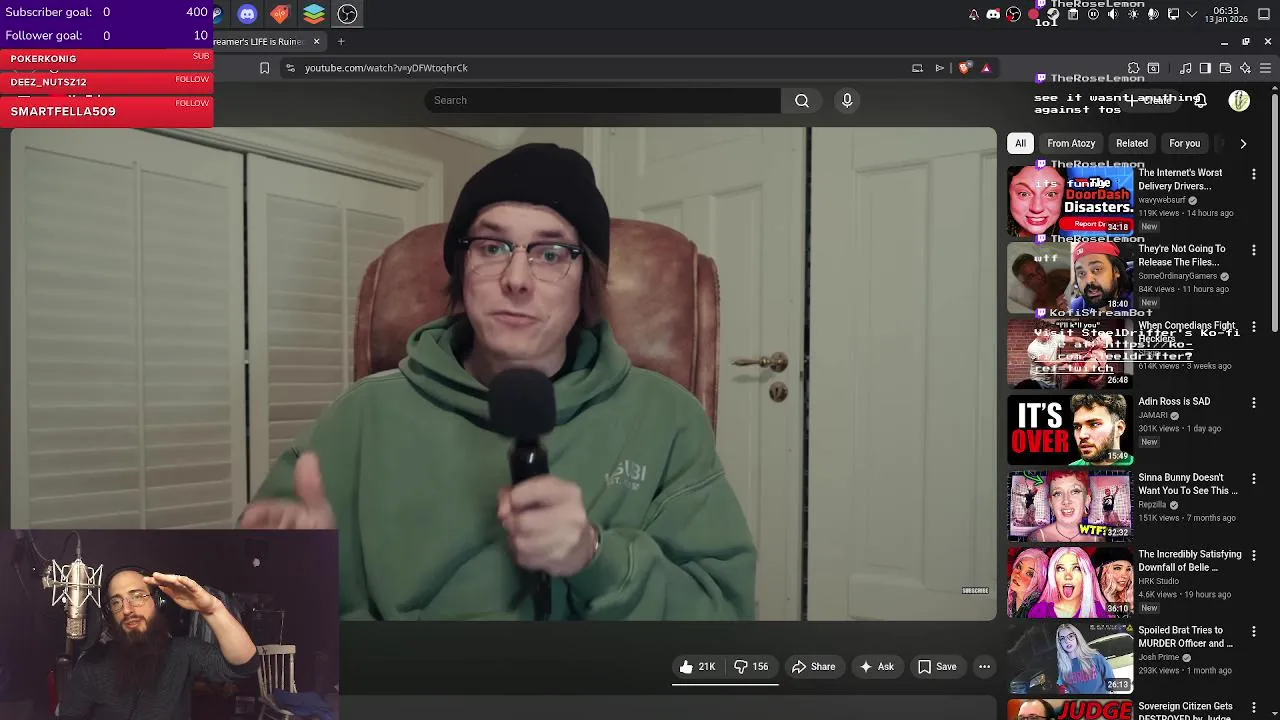
Task: Open the JAMARI channel link
Action: (1153, 415)
